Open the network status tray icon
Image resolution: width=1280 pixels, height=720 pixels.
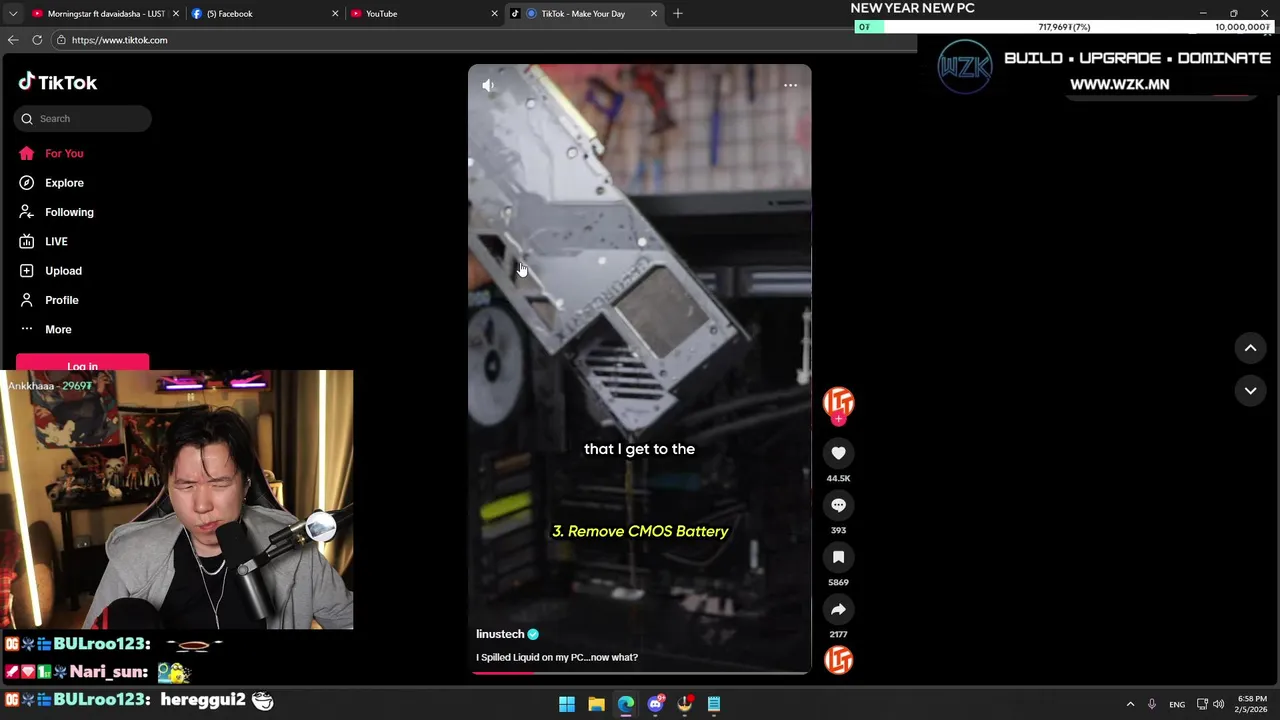coord(1203,704)
